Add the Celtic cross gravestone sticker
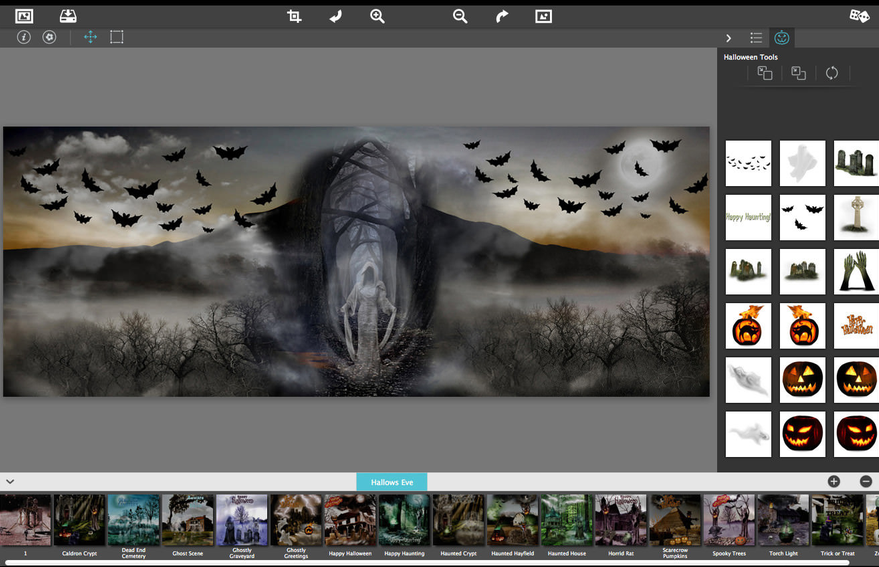The width and height of the screenshot is (879, 567). 856,218
